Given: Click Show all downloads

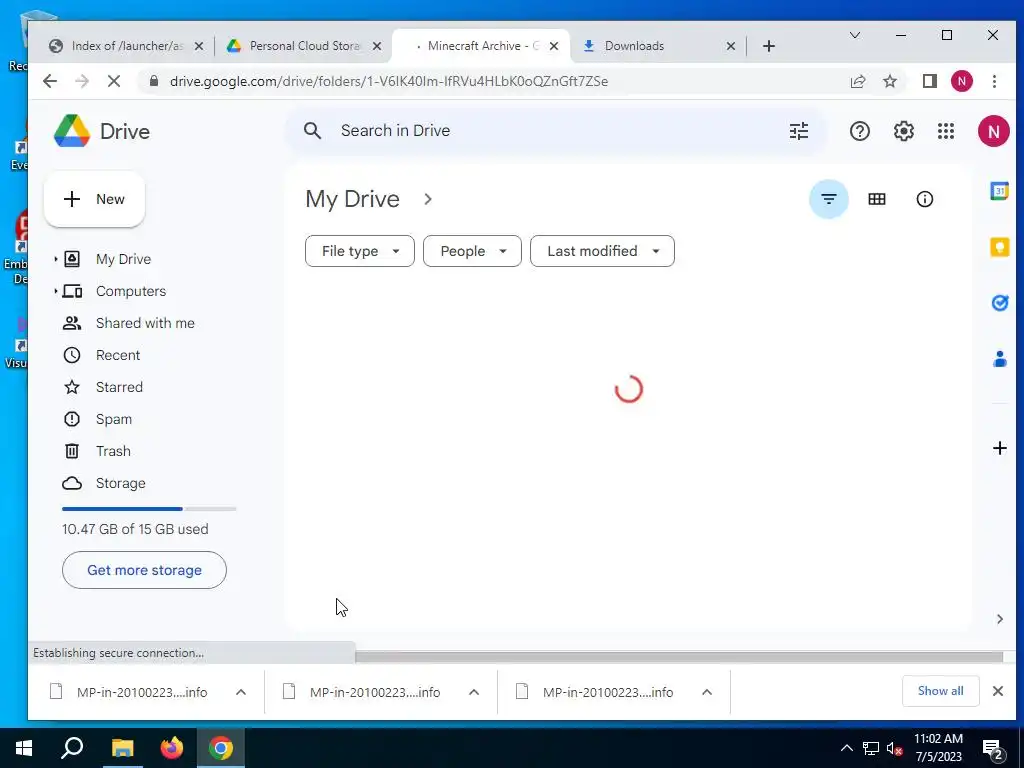Looking at the screenshot, I should (x=940, y=691).
